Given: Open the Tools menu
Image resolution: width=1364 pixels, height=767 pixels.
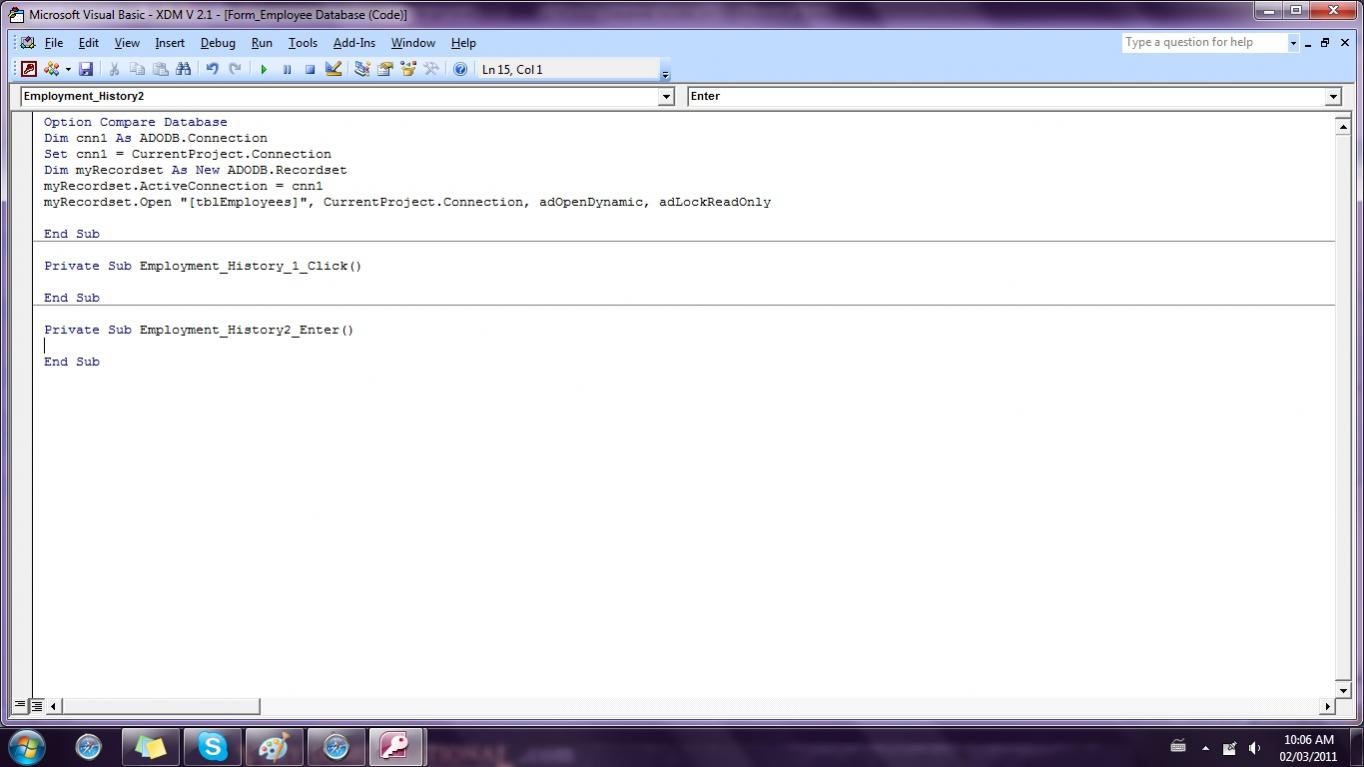Looking at the screenshot, I should tap(303, 43).
